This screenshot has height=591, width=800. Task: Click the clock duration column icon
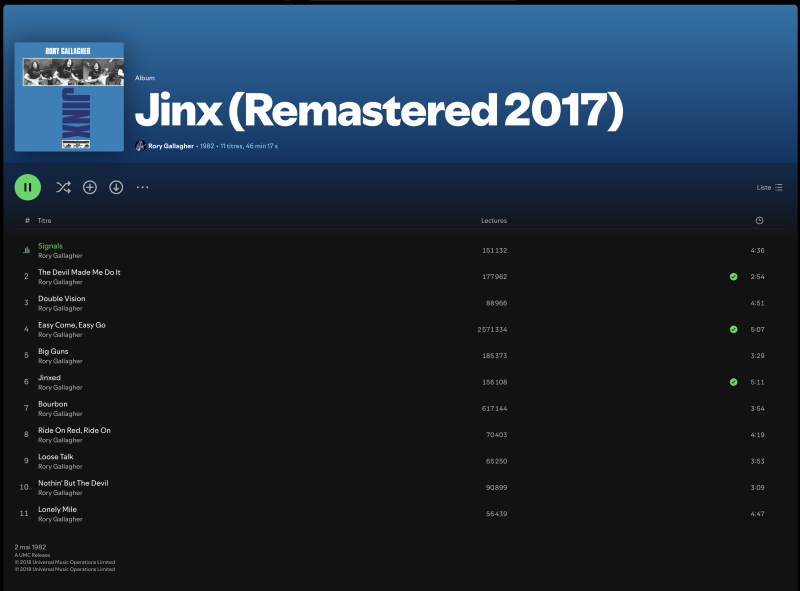coord(759,220)
